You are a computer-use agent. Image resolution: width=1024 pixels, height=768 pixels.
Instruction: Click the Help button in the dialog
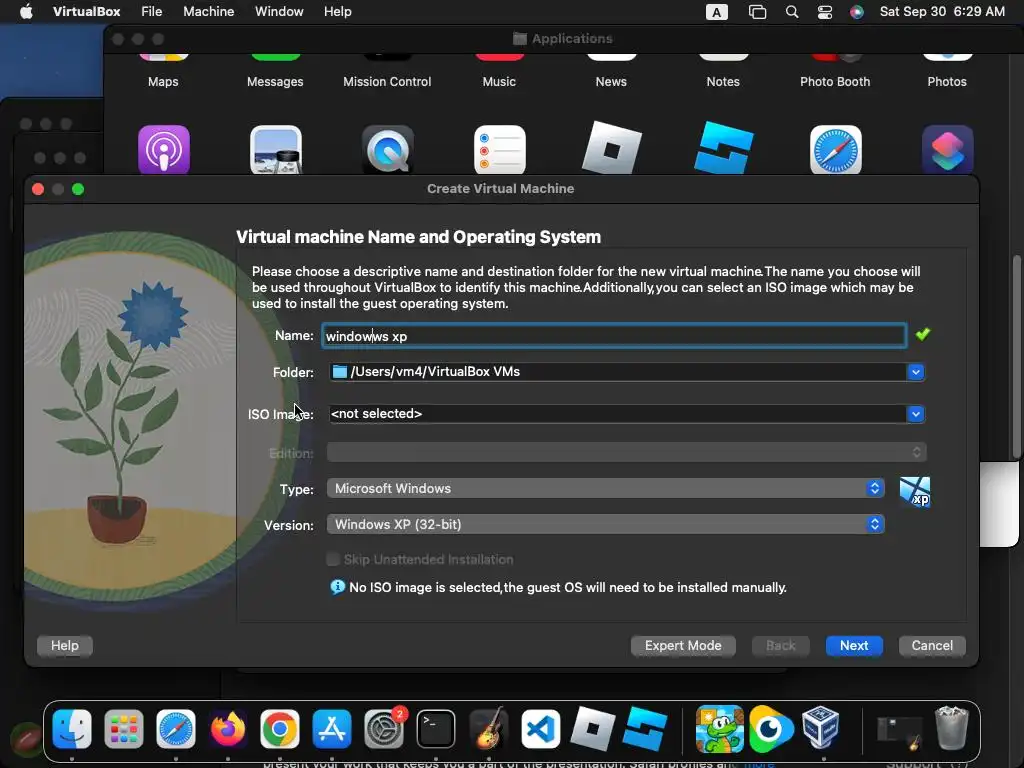point(65,645)
